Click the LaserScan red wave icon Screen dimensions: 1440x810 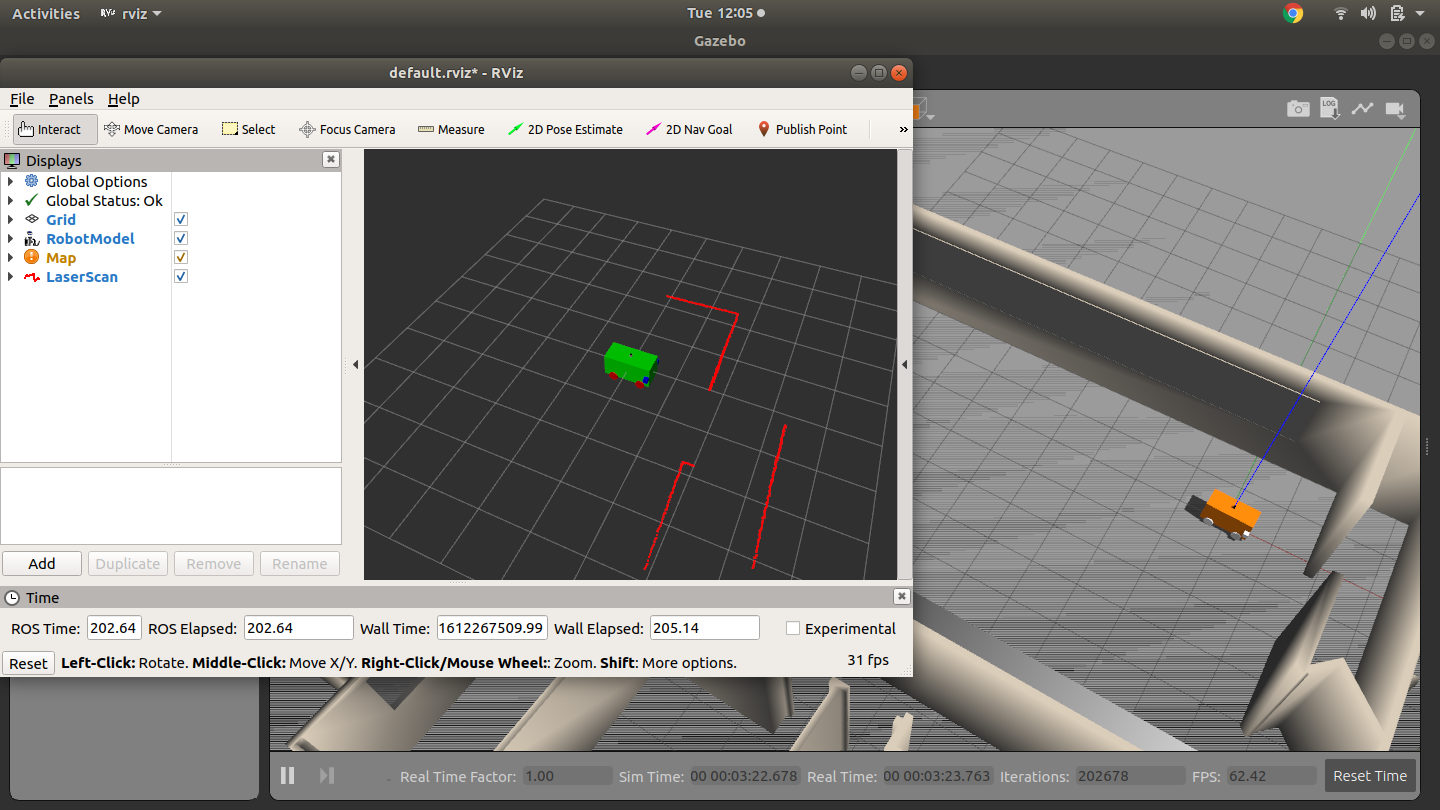tap(32, 276)
